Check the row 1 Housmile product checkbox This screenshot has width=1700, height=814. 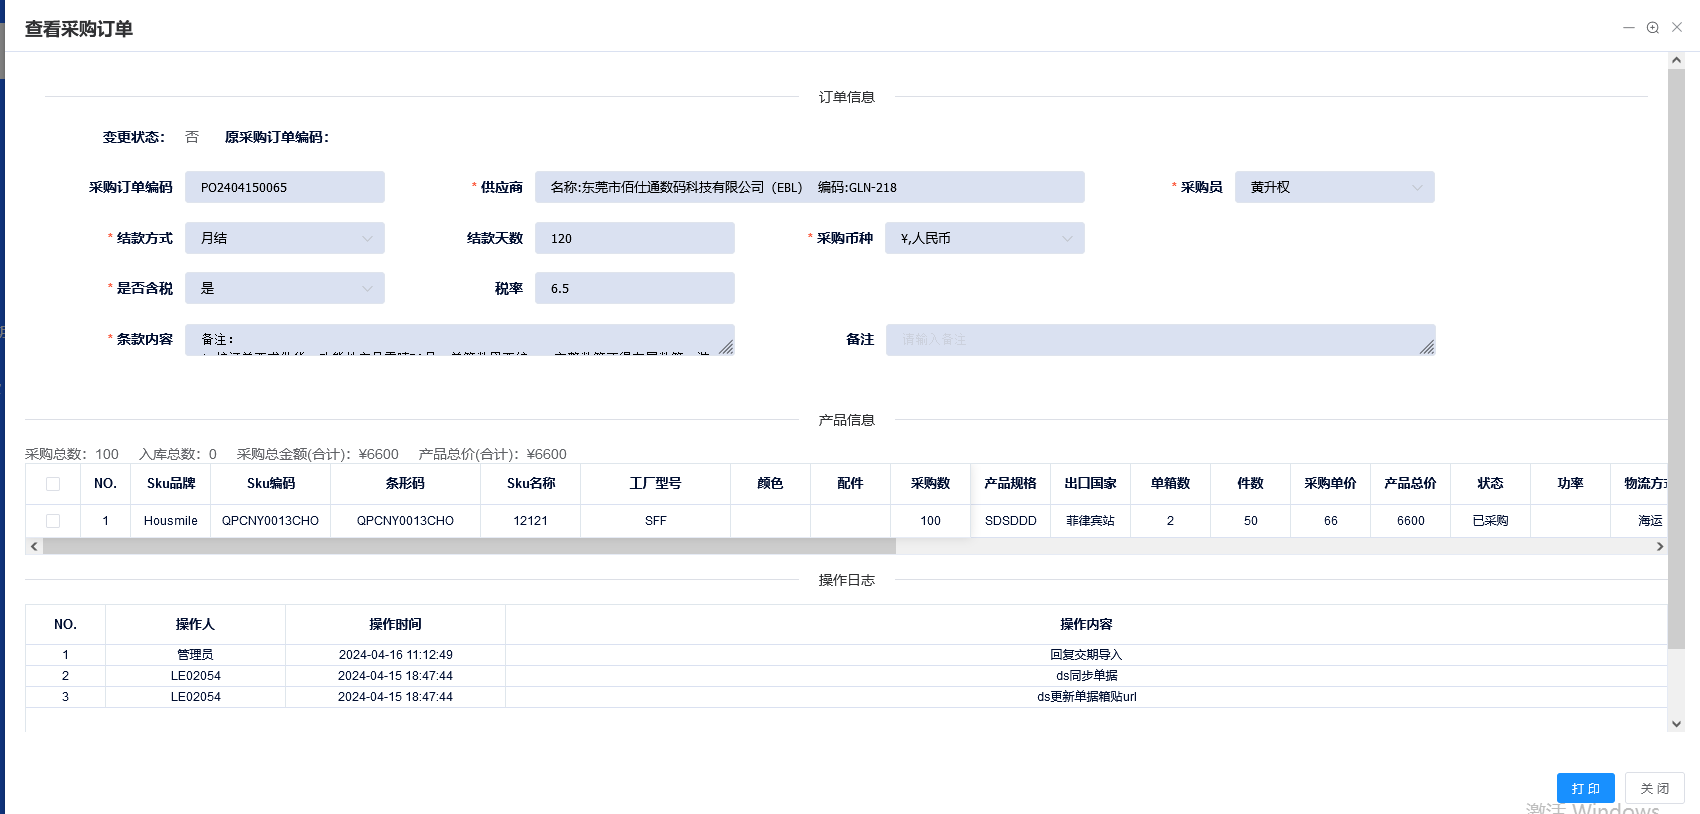[x=53, y=521]
